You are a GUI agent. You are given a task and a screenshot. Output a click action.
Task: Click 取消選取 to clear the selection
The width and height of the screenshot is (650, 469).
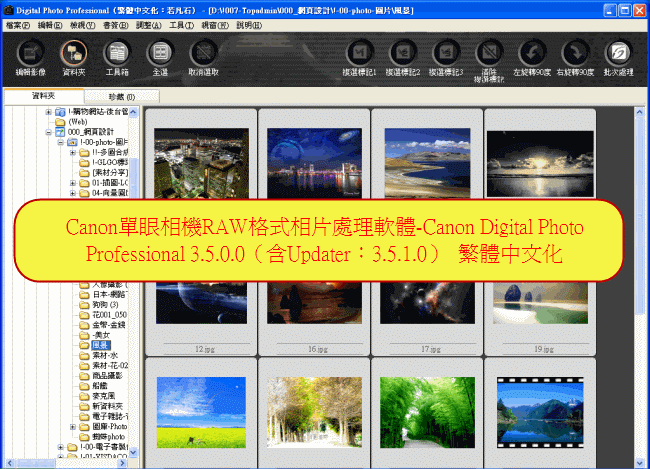(204, 55)
